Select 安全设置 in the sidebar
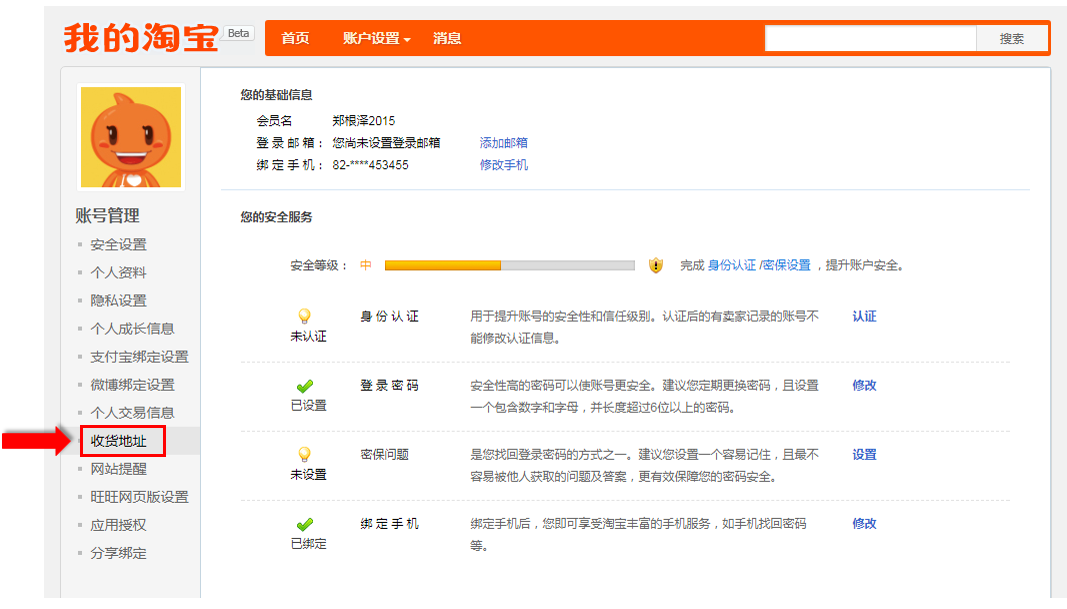Image resolution: width=1067 pixels, height=609 pixels. [x=118, y=244]
